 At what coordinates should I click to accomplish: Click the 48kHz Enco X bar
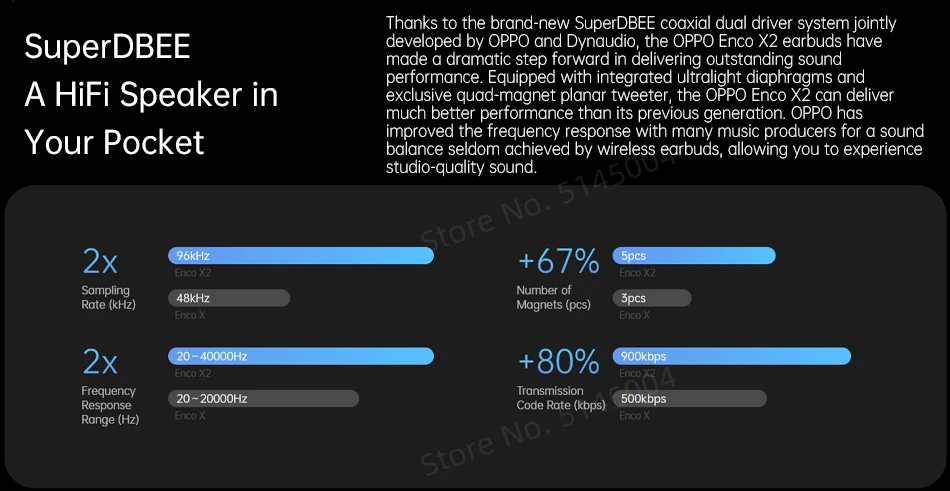pos(229,298)
